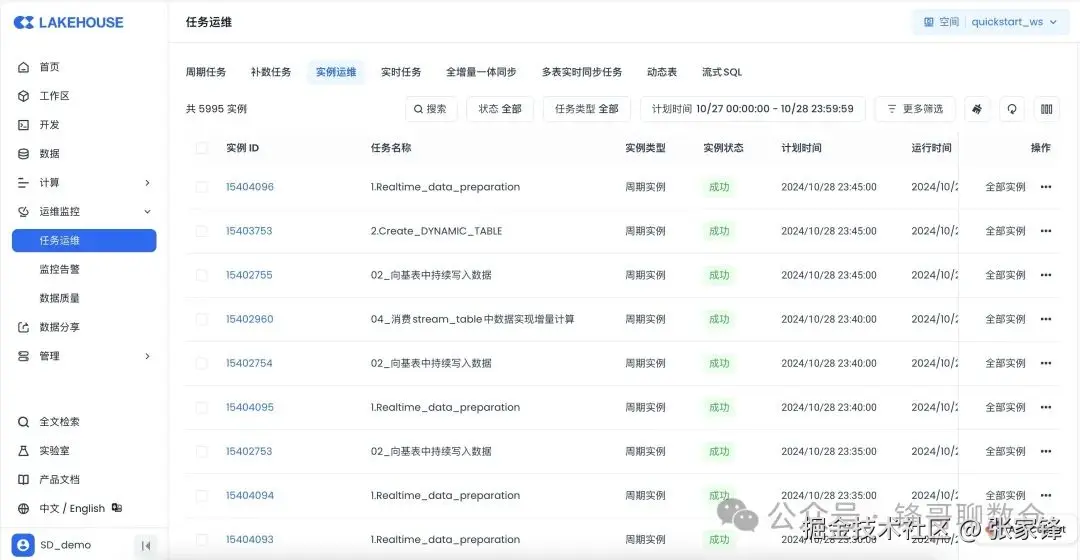Switch to 补数任务 tab
This screenshot has width=1080, height=560.
point(271,72)
